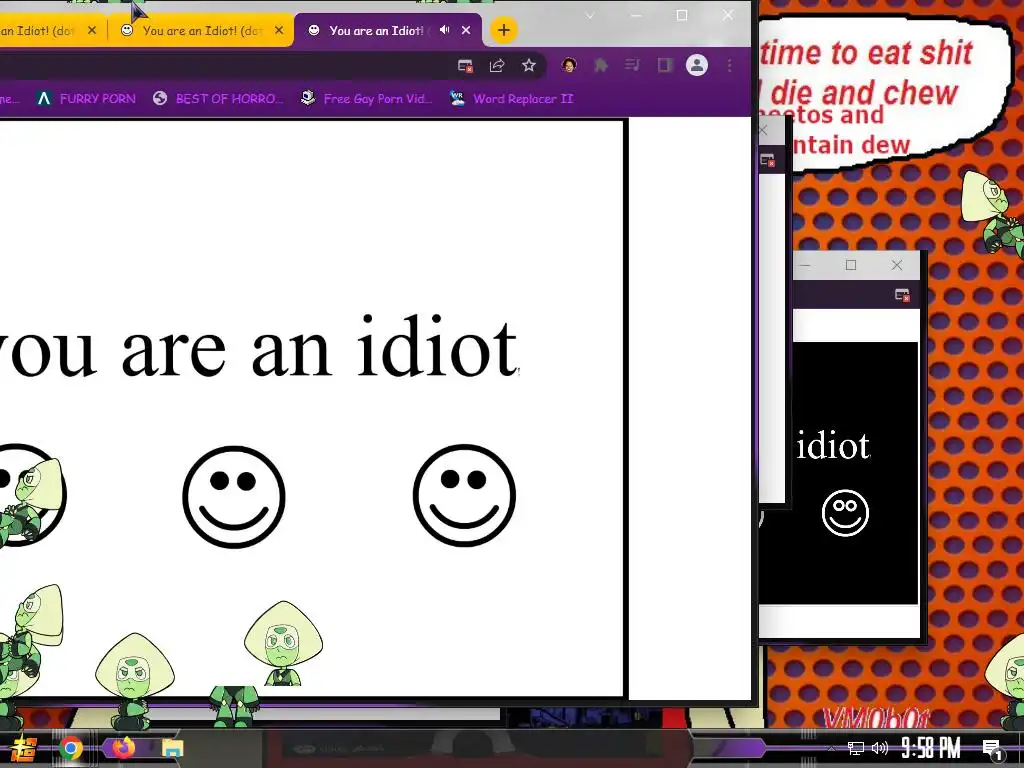The height and width of the screenshot is (768, 1024).
Task: Click the avatar extension icon in toolbar
Action: click(569, 65)
